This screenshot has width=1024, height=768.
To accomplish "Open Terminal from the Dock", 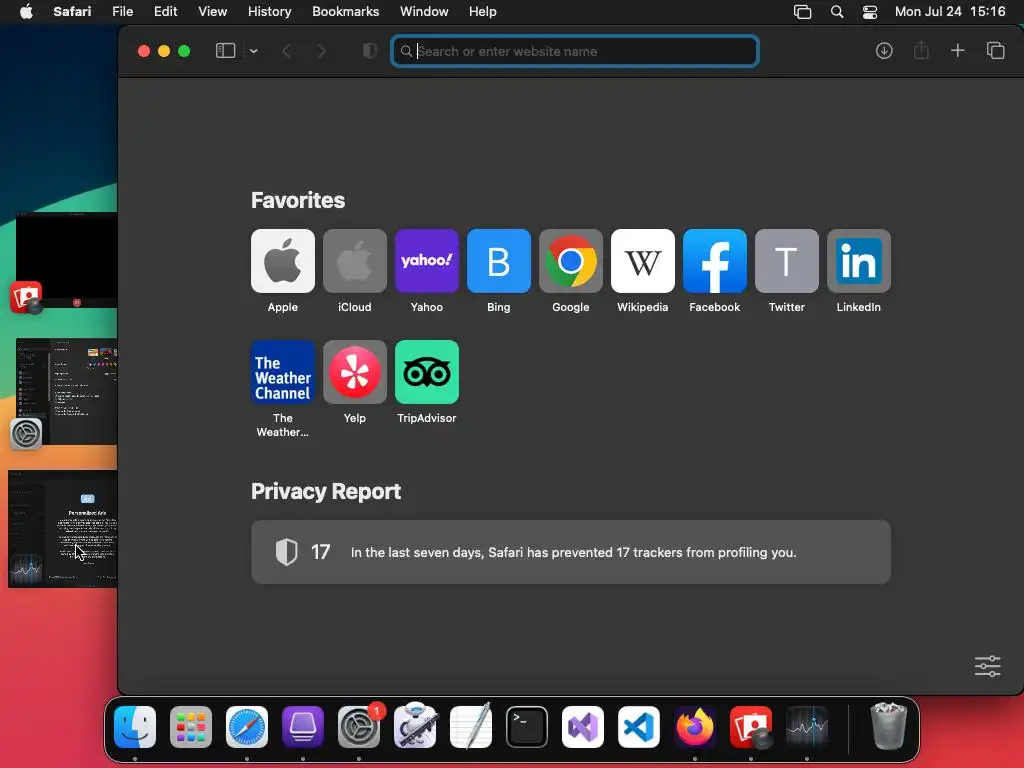I will [x=527, y=727].
